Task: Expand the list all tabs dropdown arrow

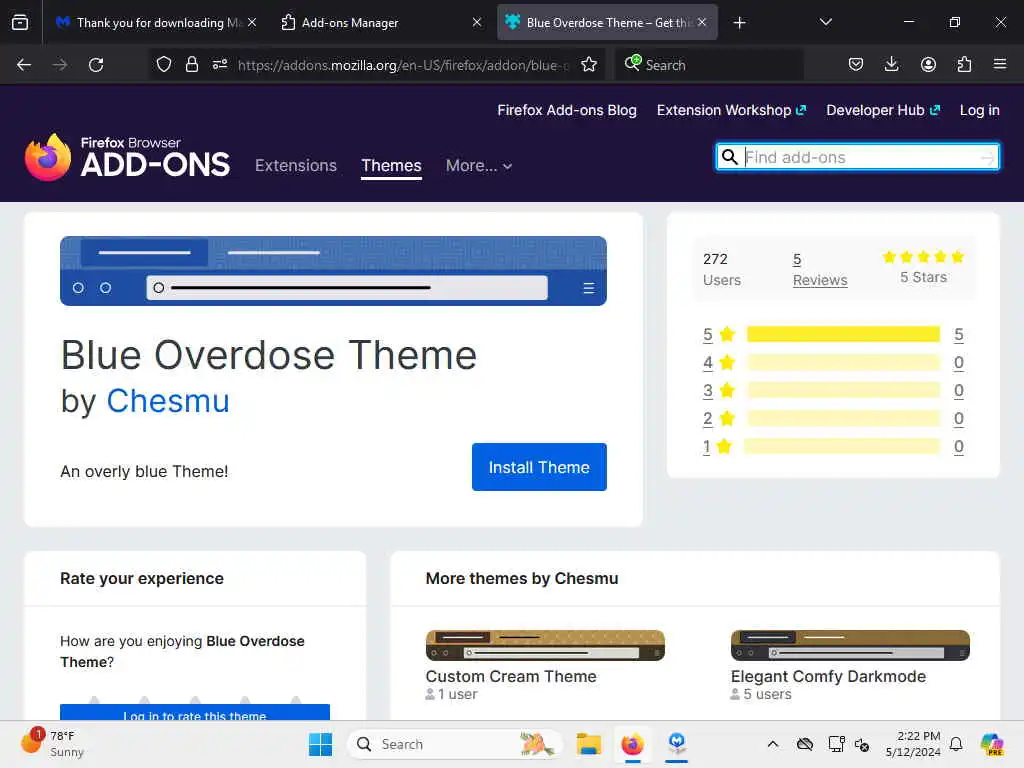Action: pyautogui.click(x=825, y=22)
